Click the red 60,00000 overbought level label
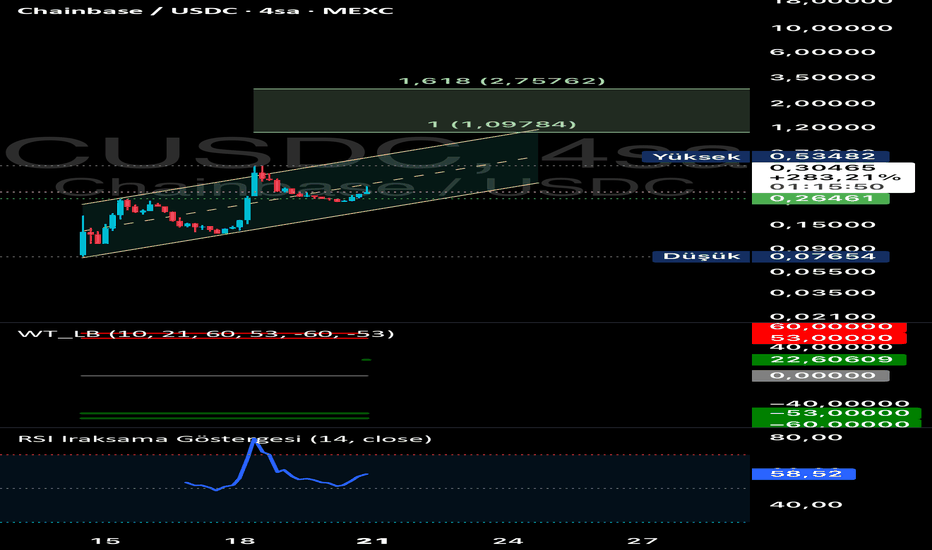Image resolution: width=932 pixels, height=550 pixels. [x=829, y=327]
